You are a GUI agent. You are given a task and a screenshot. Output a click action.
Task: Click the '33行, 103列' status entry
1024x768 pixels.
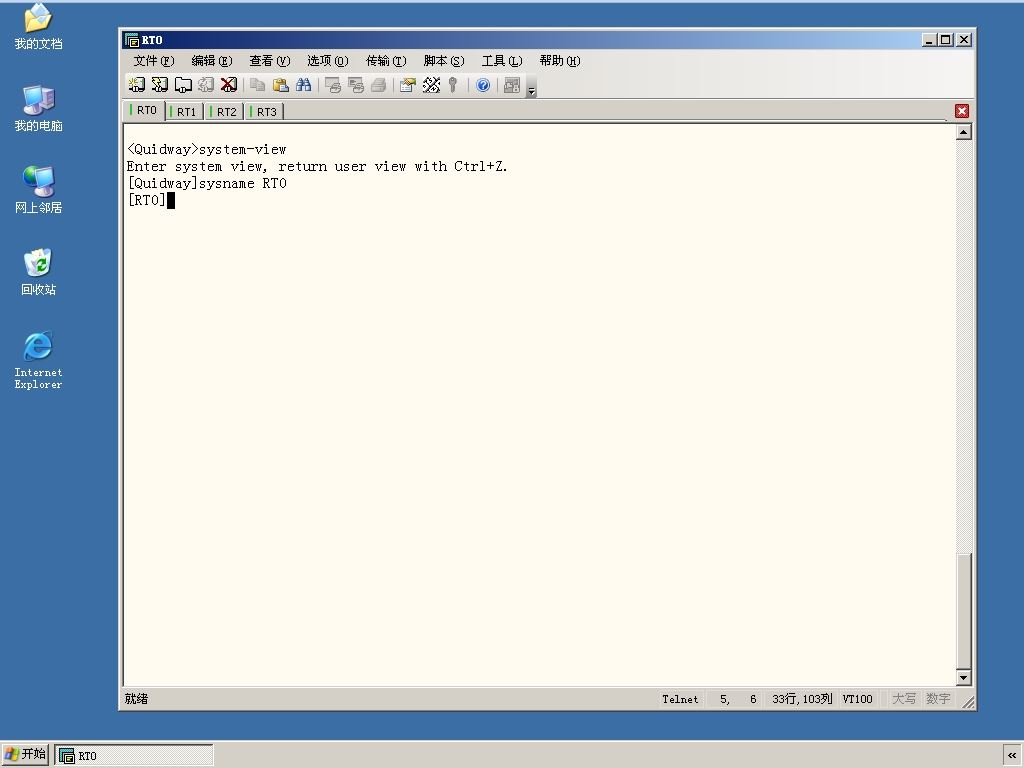(x=802, y=699)
